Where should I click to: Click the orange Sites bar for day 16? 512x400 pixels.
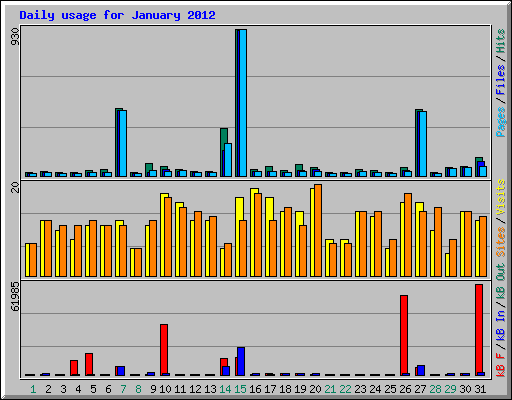point(258,235)
